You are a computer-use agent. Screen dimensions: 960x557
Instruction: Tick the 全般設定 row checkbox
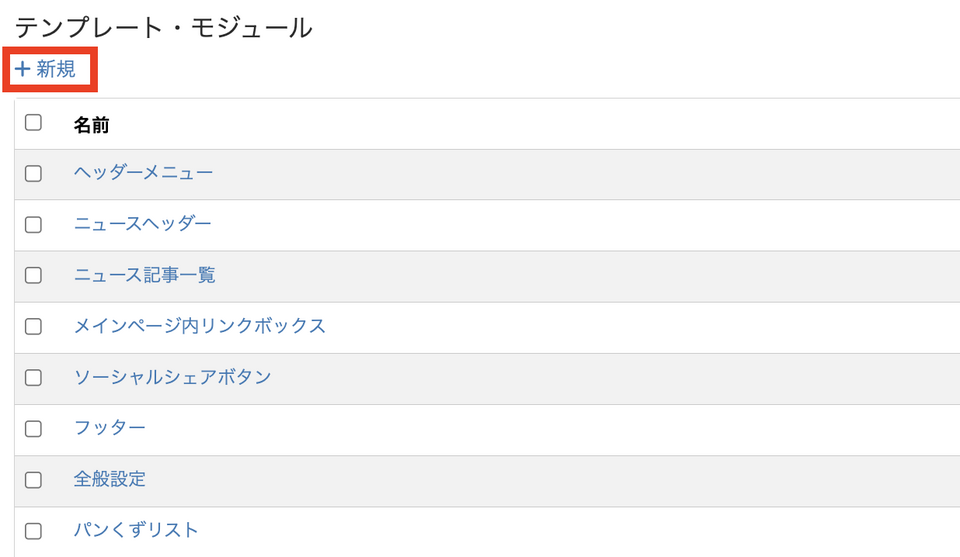click(33, 480)
